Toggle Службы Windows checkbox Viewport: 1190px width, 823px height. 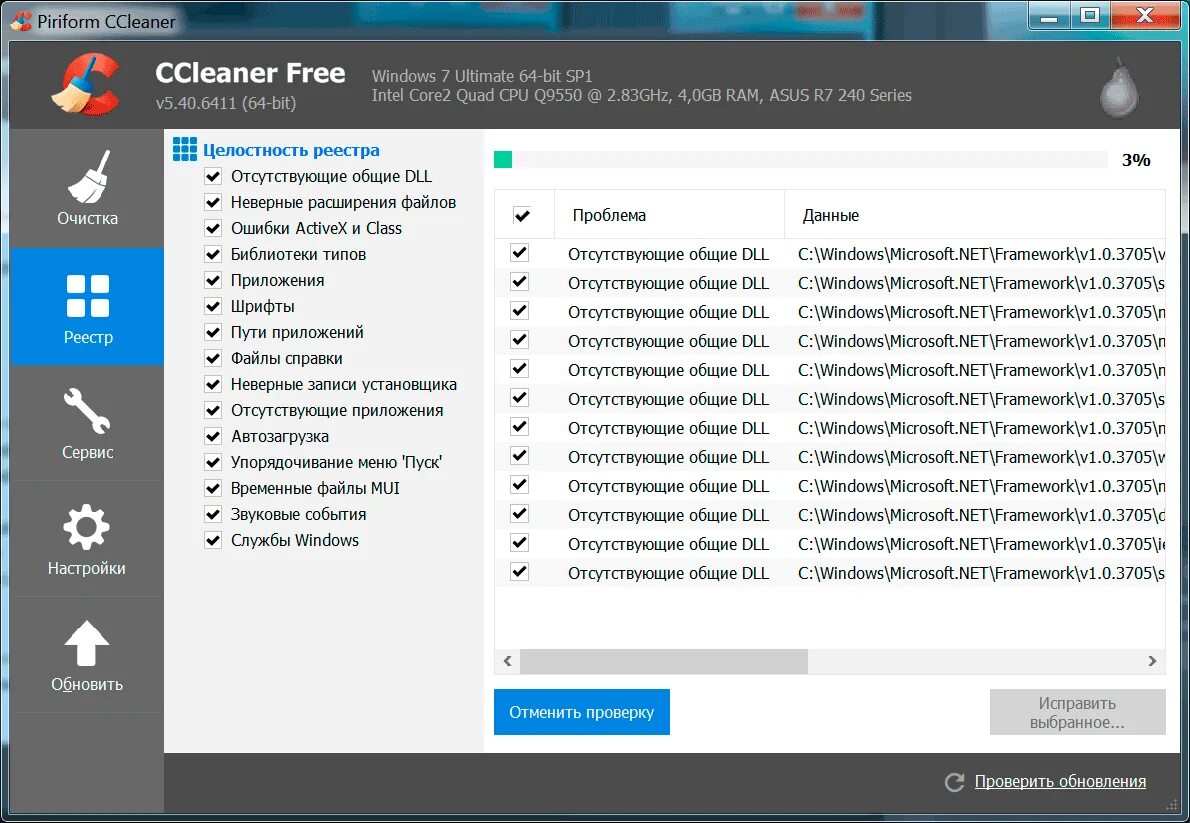(x=213, y=541)
